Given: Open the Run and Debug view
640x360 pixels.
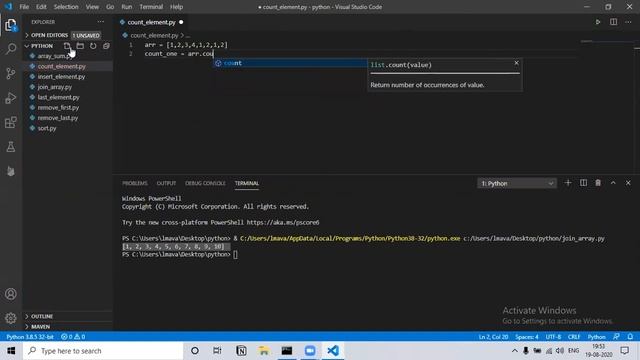Looking at the screenshot, I should [11, 98].
